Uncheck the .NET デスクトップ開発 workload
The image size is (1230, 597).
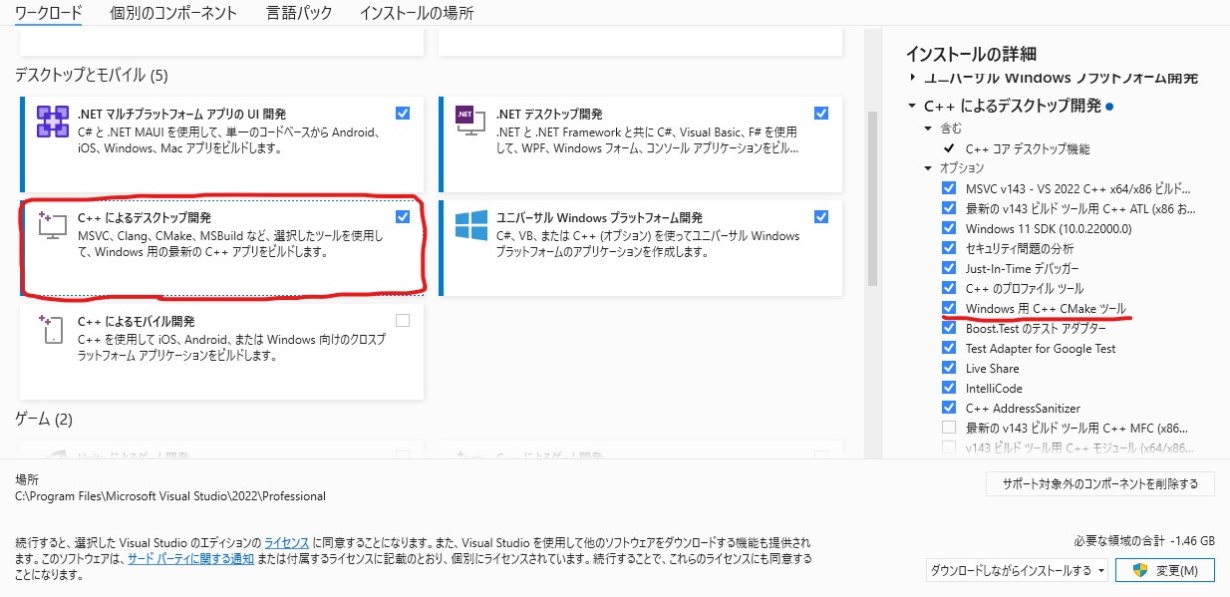pyautogui.click(x=821, y=113)
